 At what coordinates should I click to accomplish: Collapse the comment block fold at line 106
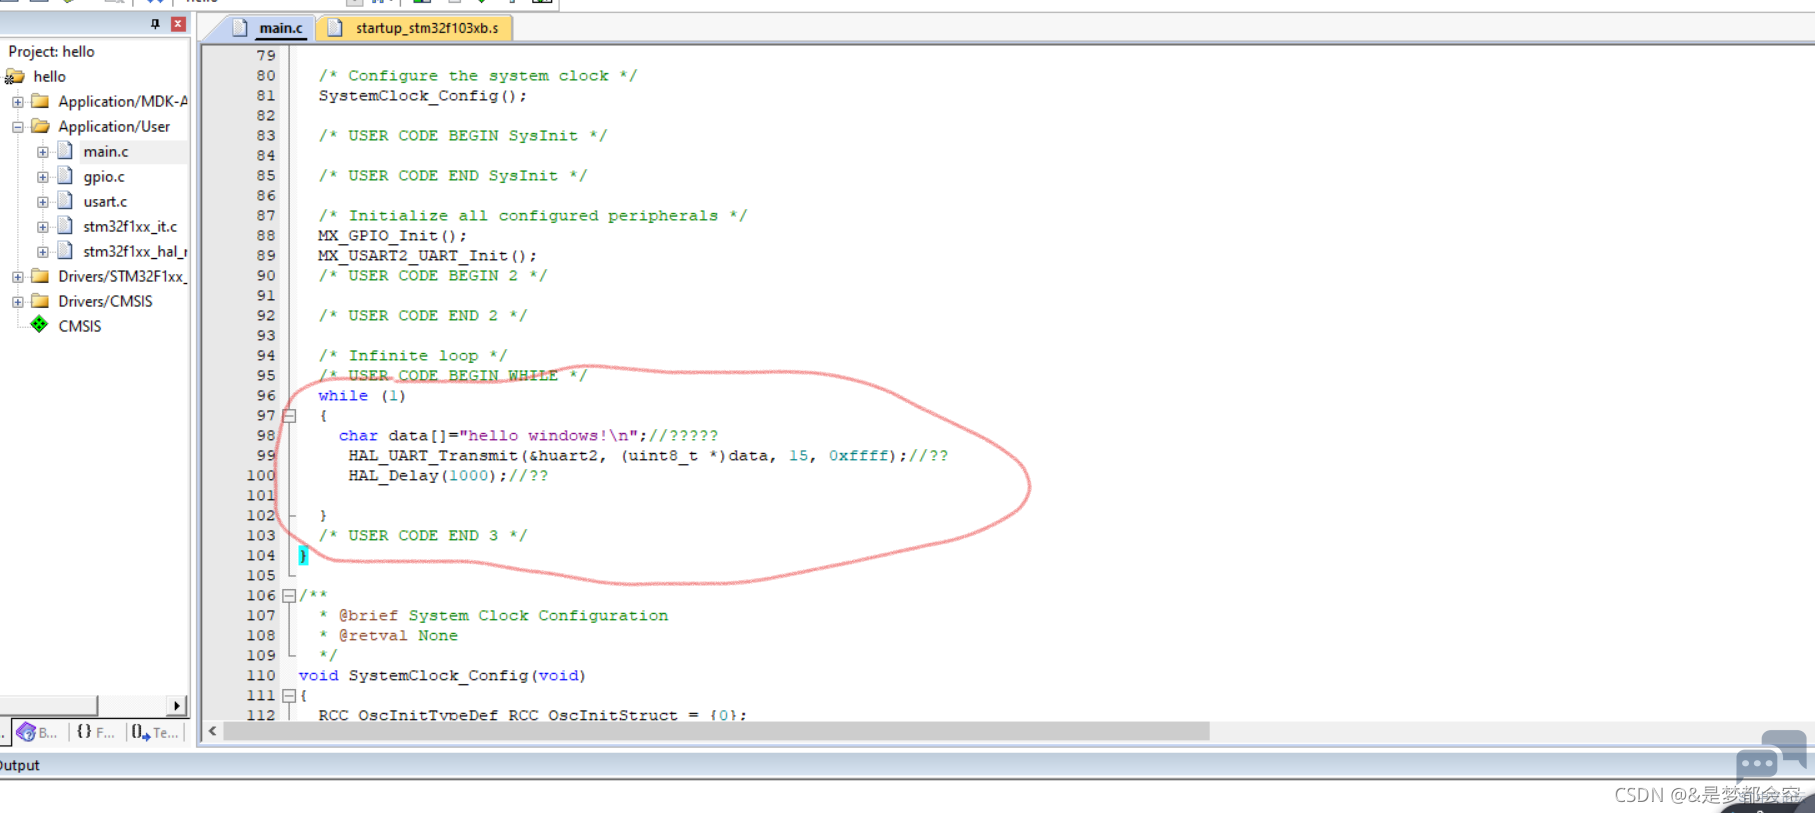[289, 596]
